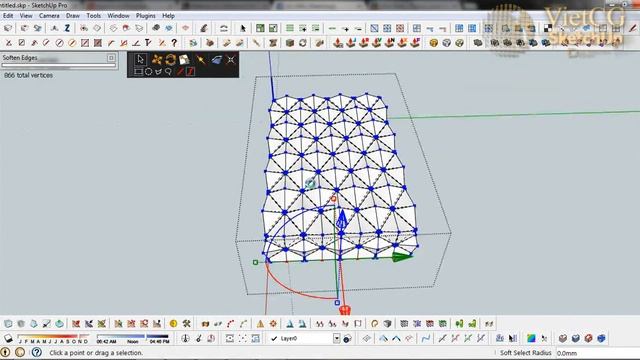Toggle the highlighted red outlined Vertex option

191,71
